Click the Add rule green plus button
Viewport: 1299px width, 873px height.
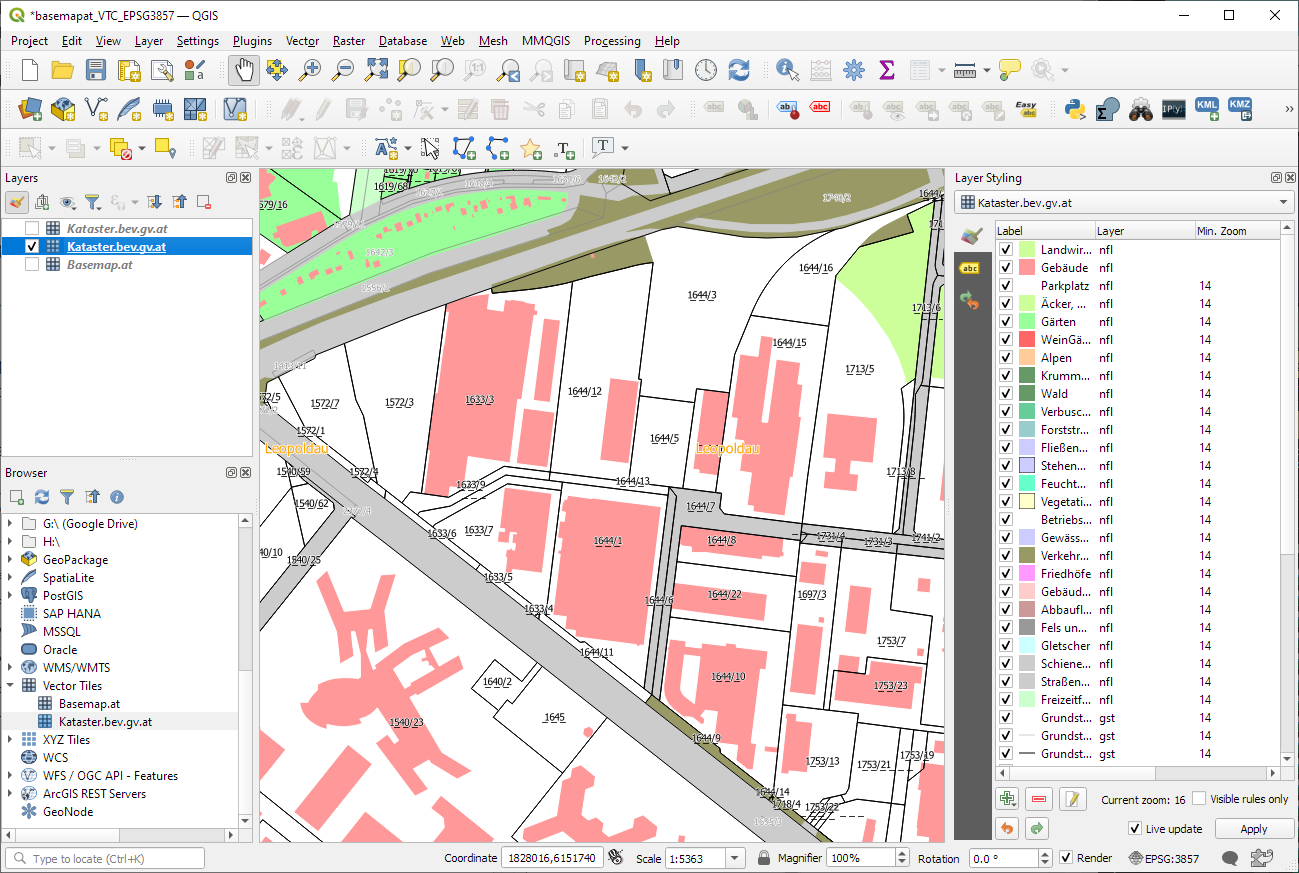1007,799
